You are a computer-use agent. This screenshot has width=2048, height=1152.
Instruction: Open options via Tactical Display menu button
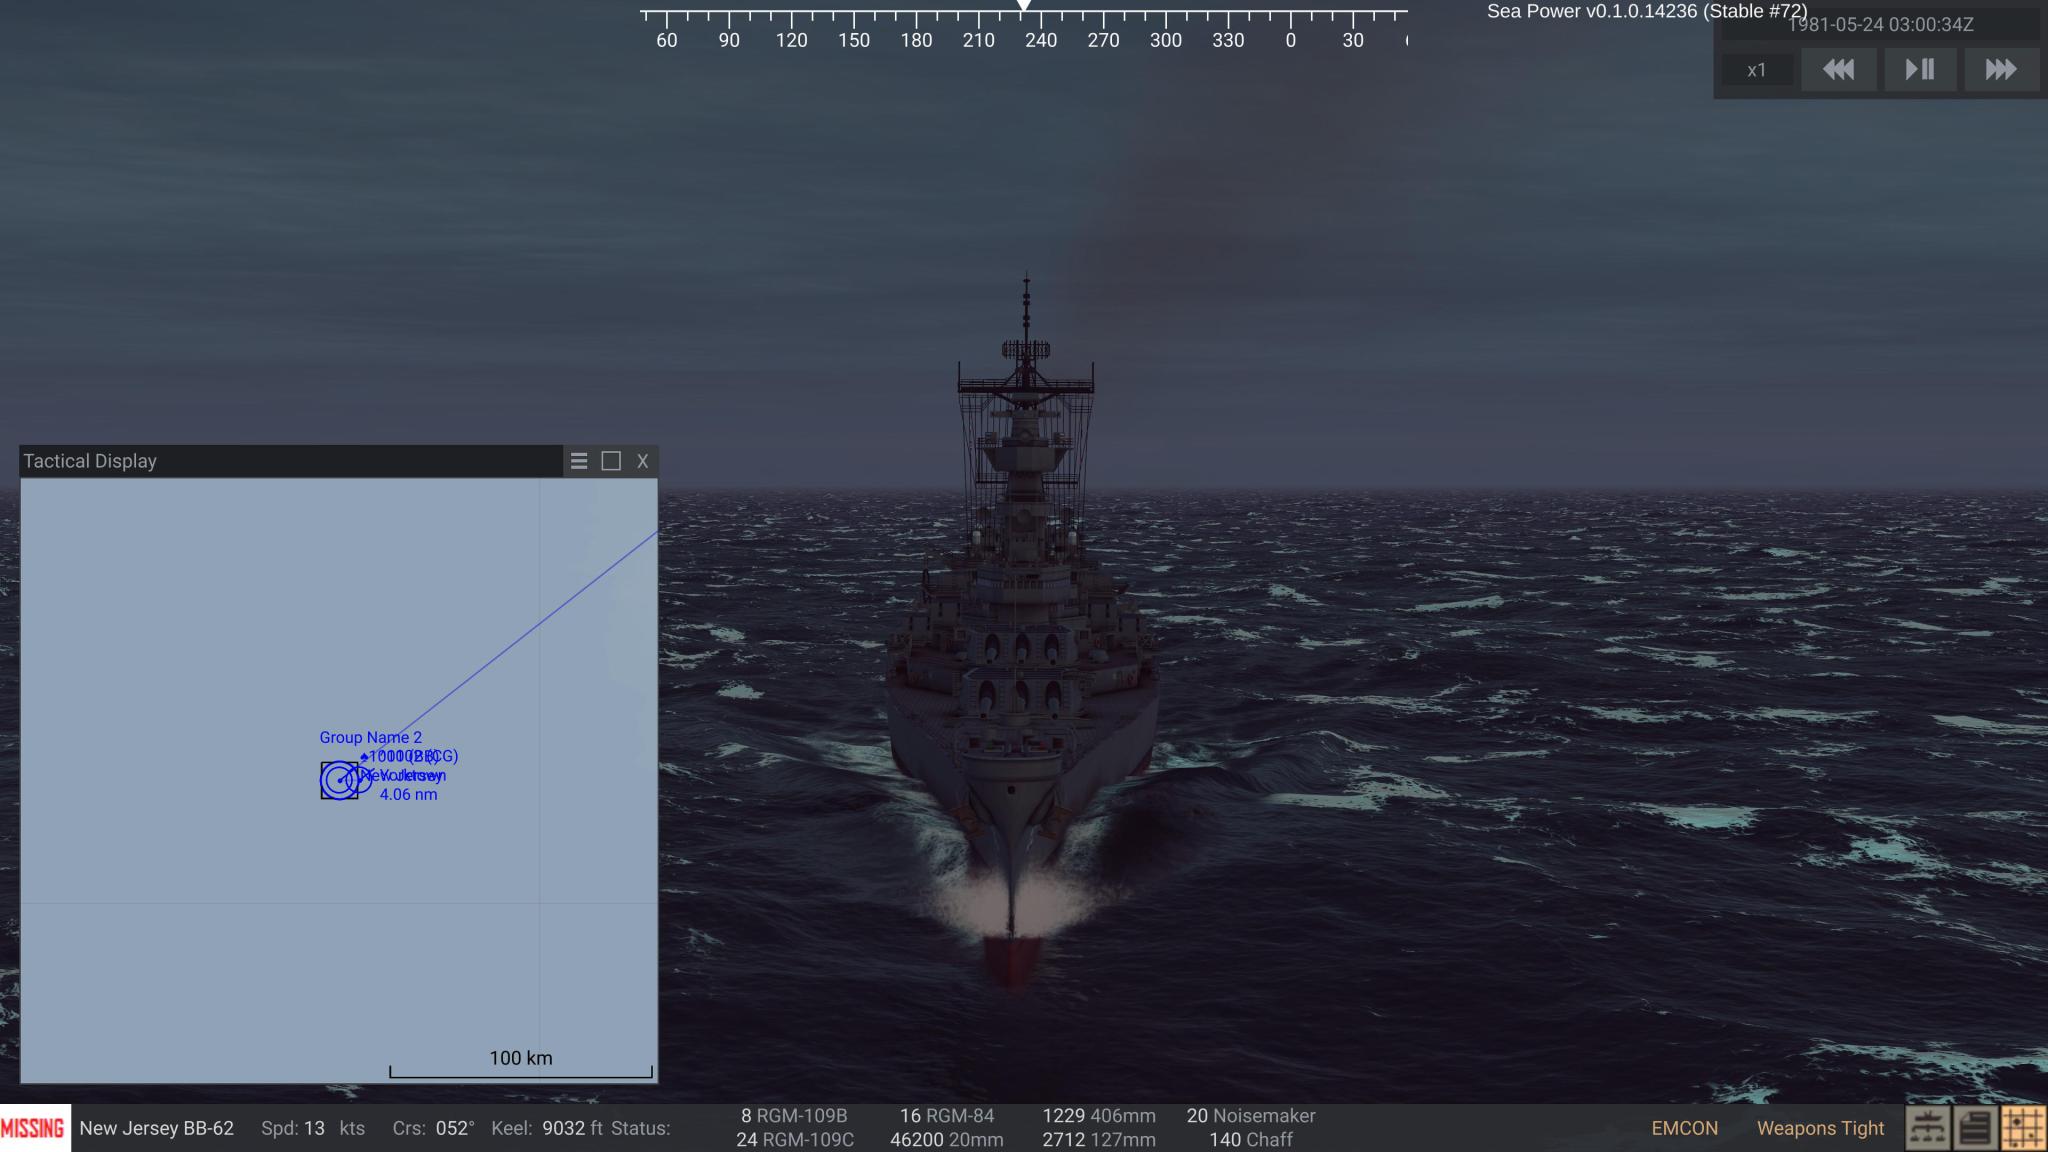(x=580, y=461)
